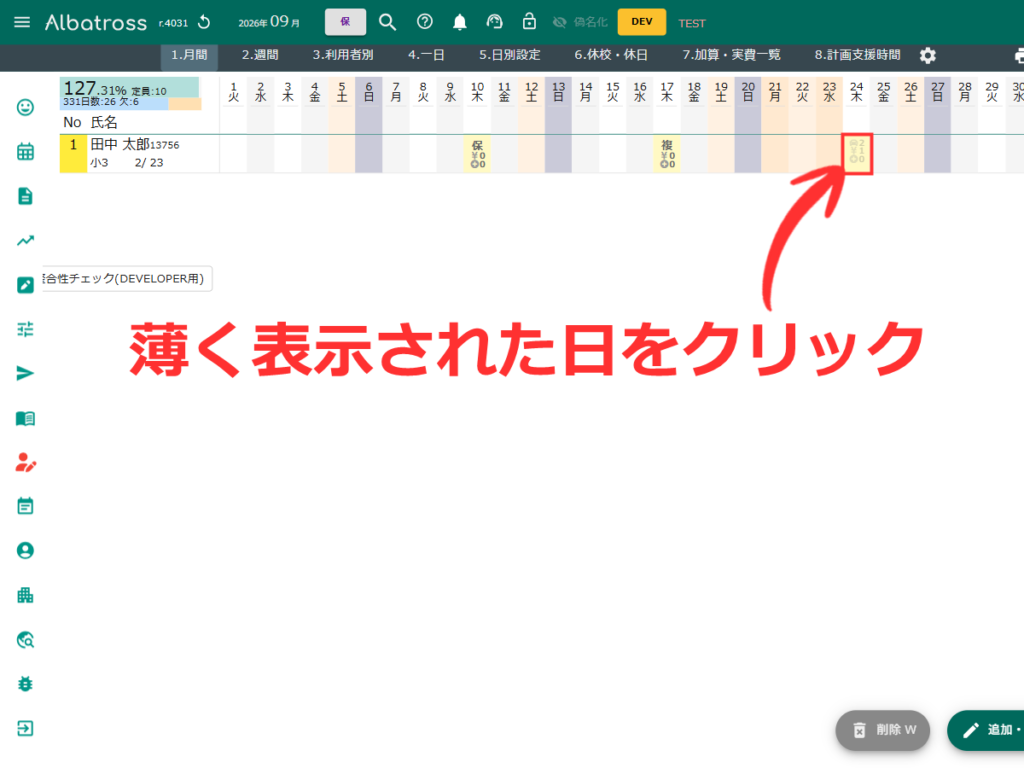Image resolution: width=1024 pixels, height=768 pixels.
Task: Open the hamburger menu
Action: [22, 22]
